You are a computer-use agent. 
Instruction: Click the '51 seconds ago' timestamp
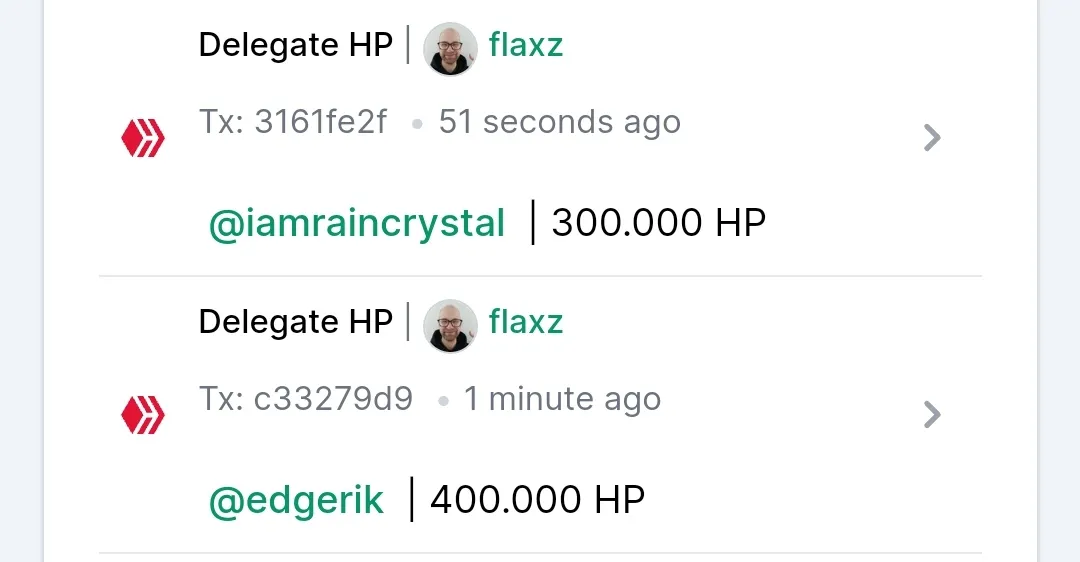560,123
